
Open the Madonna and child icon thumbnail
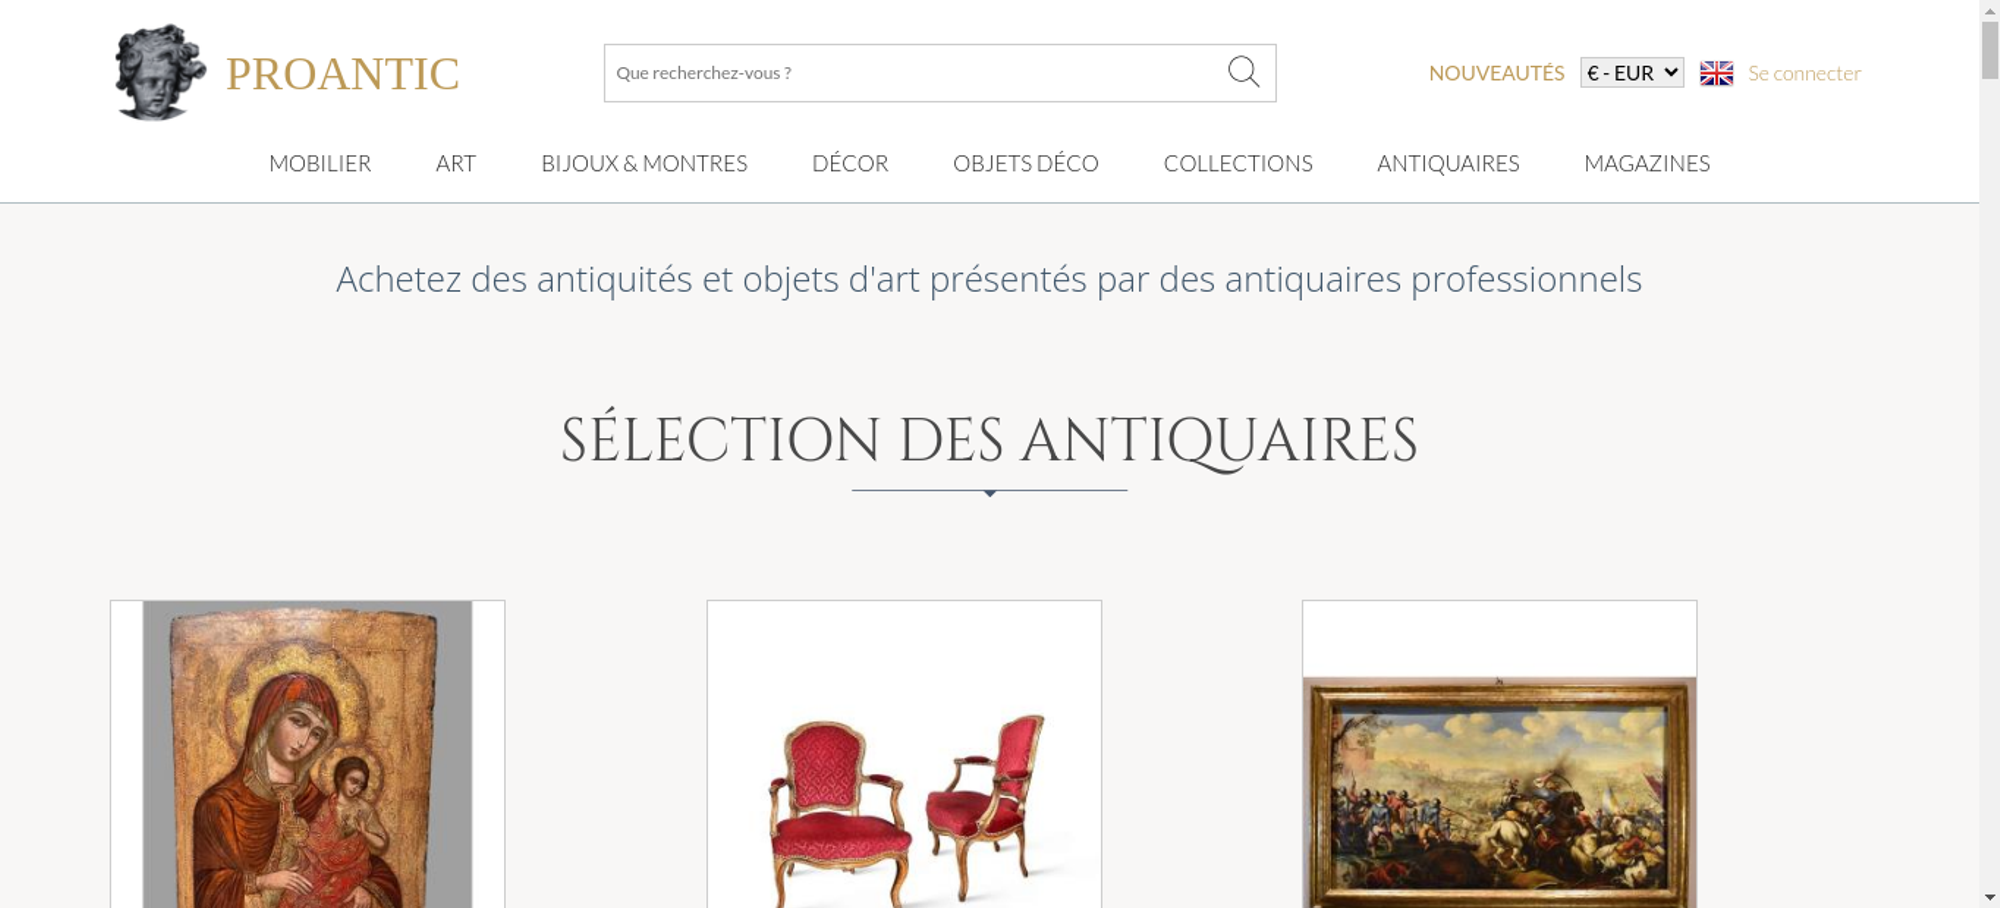tap(307, 754)
